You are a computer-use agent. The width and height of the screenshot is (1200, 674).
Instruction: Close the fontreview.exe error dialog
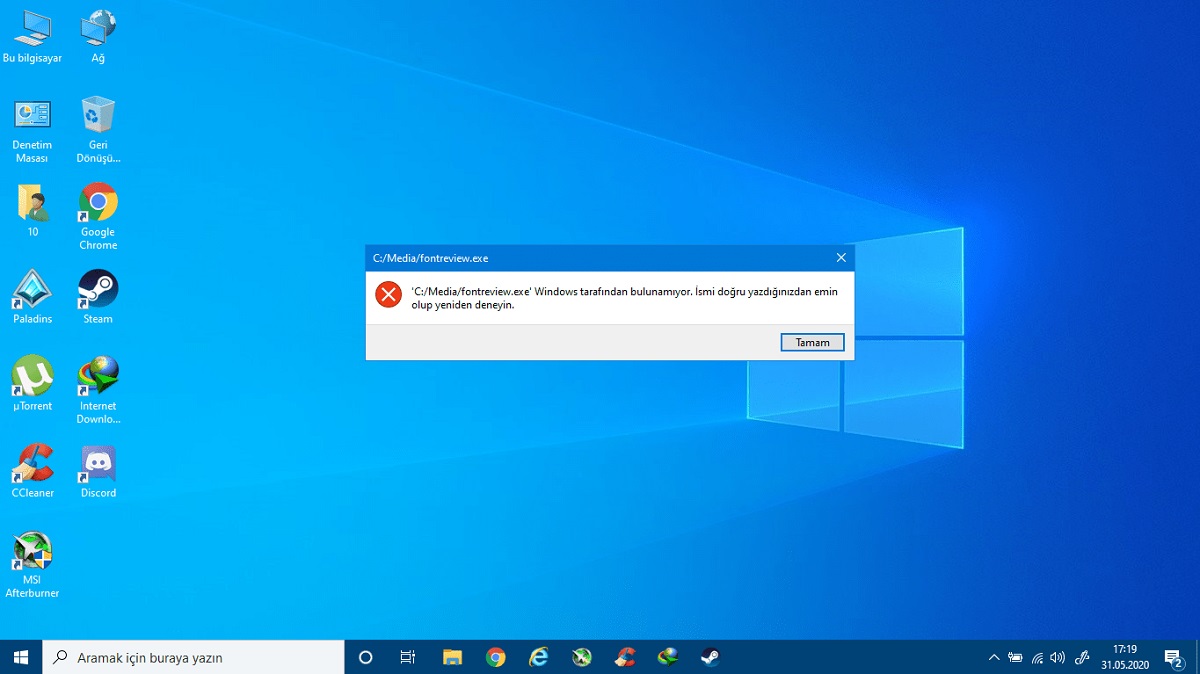[841, 258]
